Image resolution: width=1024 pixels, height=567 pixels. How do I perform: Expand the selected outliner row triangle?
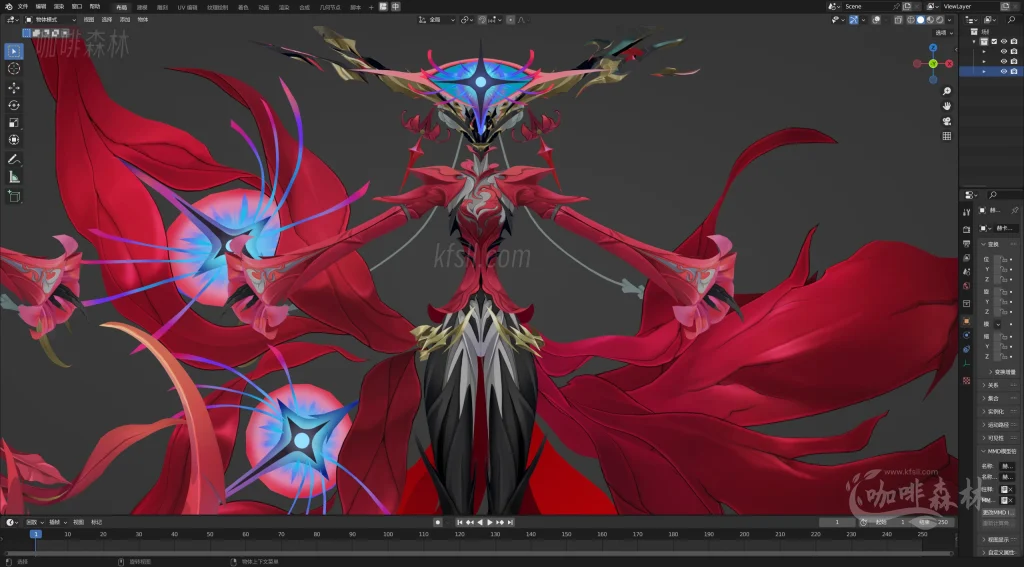984,71
